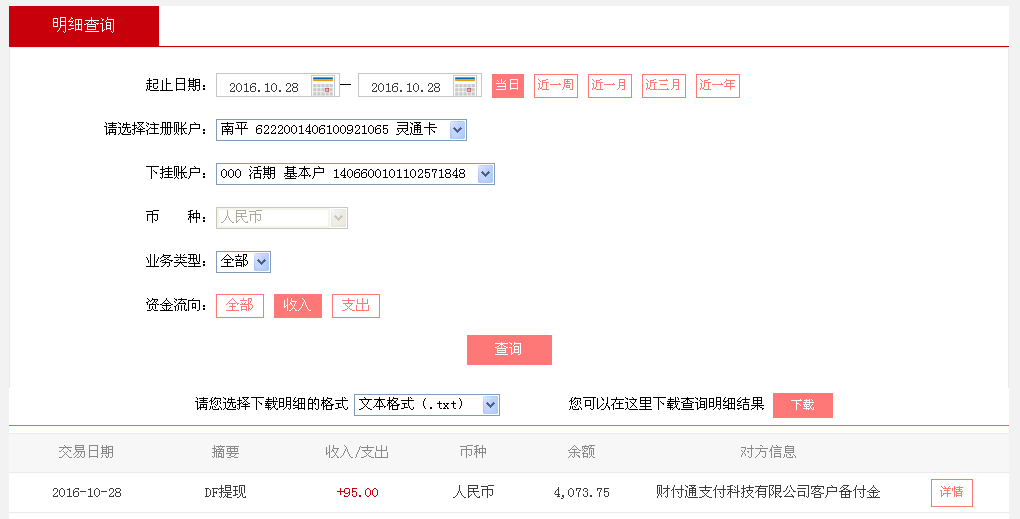
Task: Select 全部 fund flow option
Action: pos(239,306)
